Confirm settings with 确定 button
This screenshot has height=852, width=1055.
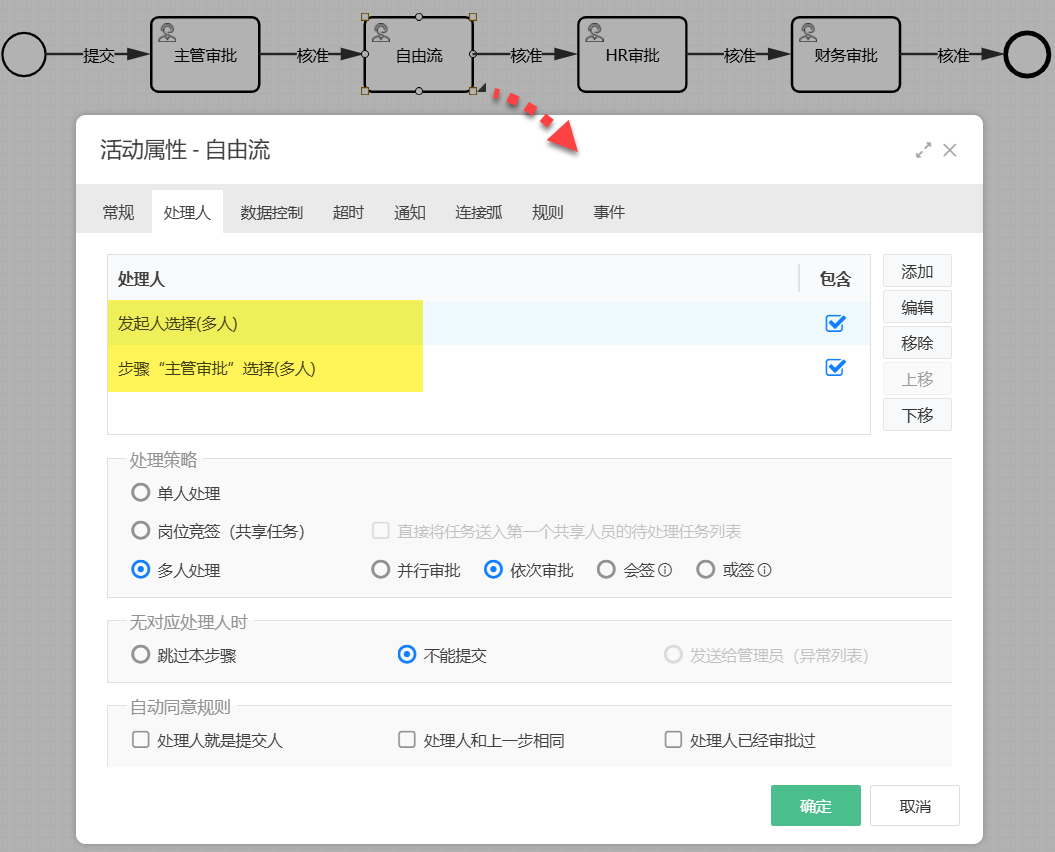(x=815, y=805)
